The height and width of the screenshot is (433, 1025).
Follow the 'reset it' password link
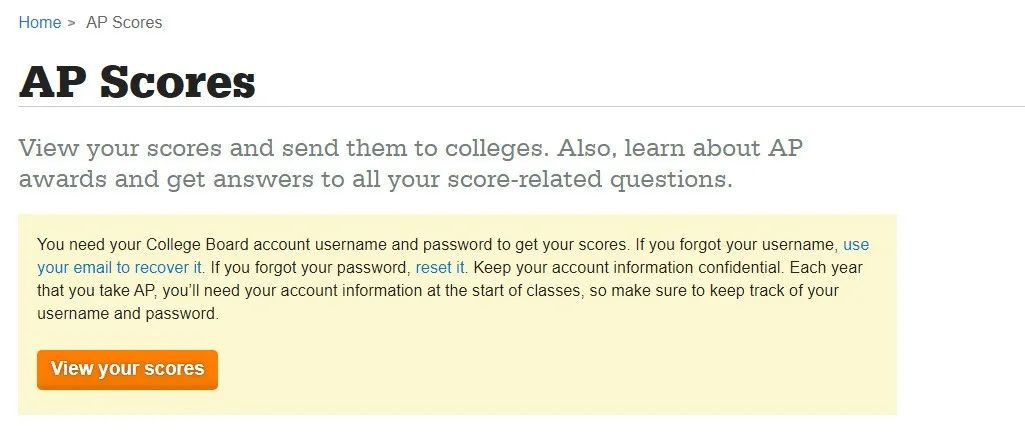[440, 268]
